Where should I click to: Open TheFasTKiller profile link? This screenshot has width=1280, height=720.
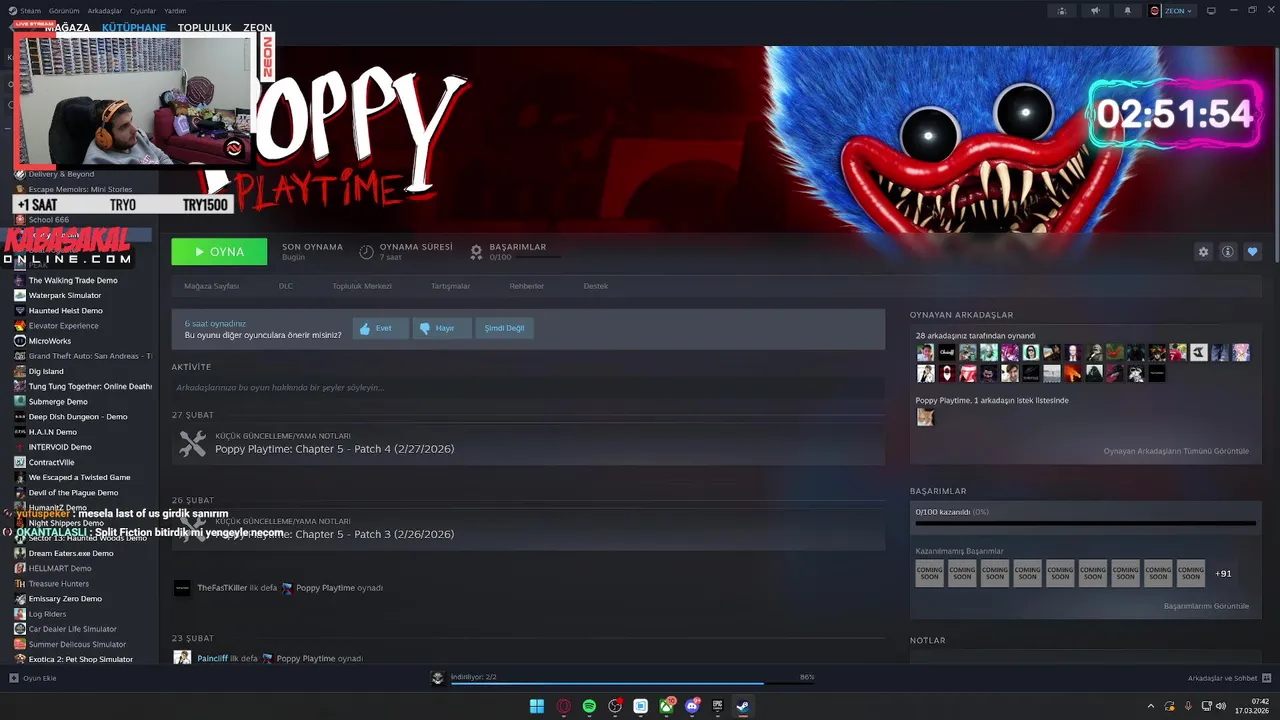222,588
